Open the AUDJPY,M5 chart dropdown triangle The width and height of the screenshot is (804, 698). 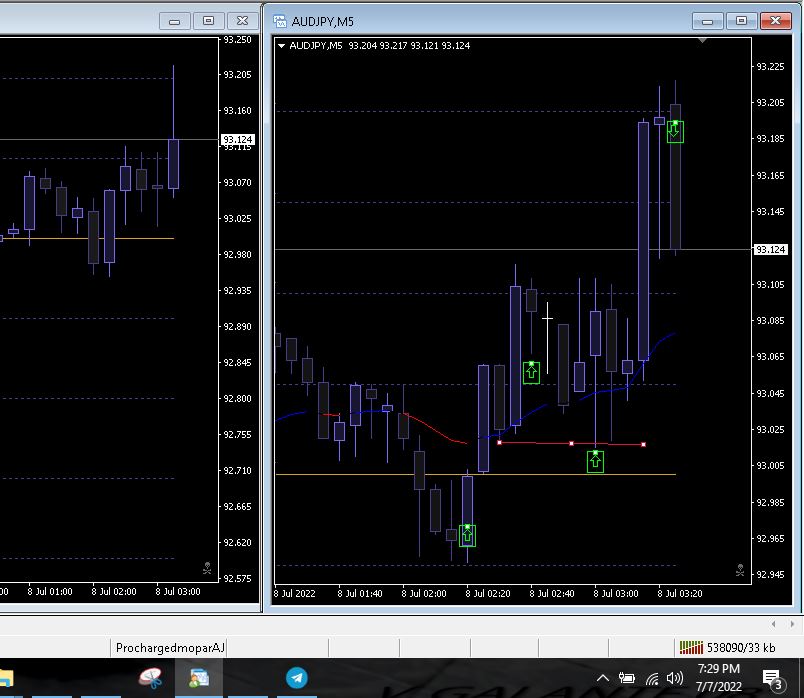[x=282, y=46]
